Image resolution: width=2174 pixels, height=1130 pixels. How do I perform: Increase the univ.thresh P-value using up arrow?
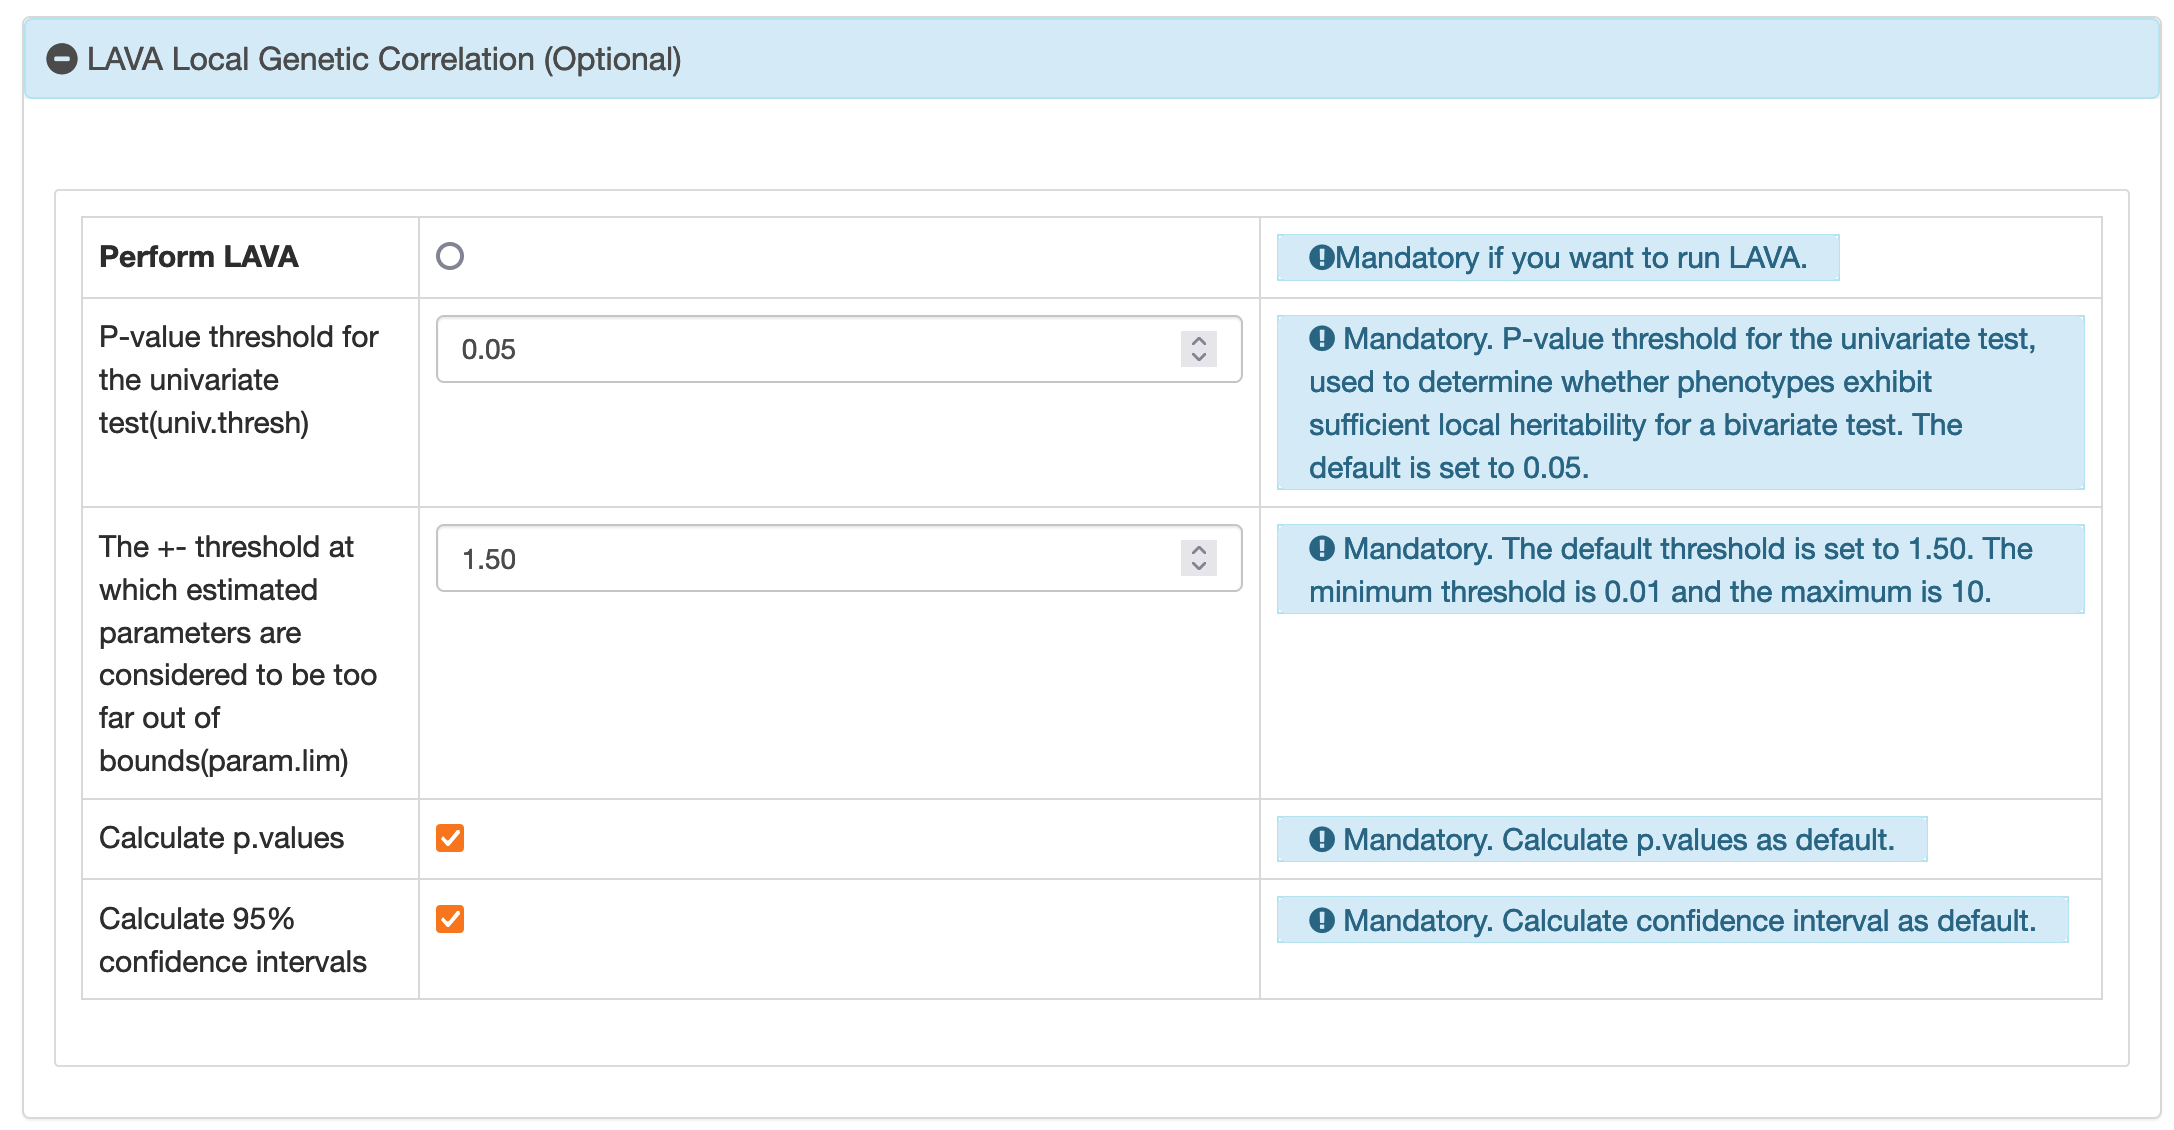point(1199,341)
